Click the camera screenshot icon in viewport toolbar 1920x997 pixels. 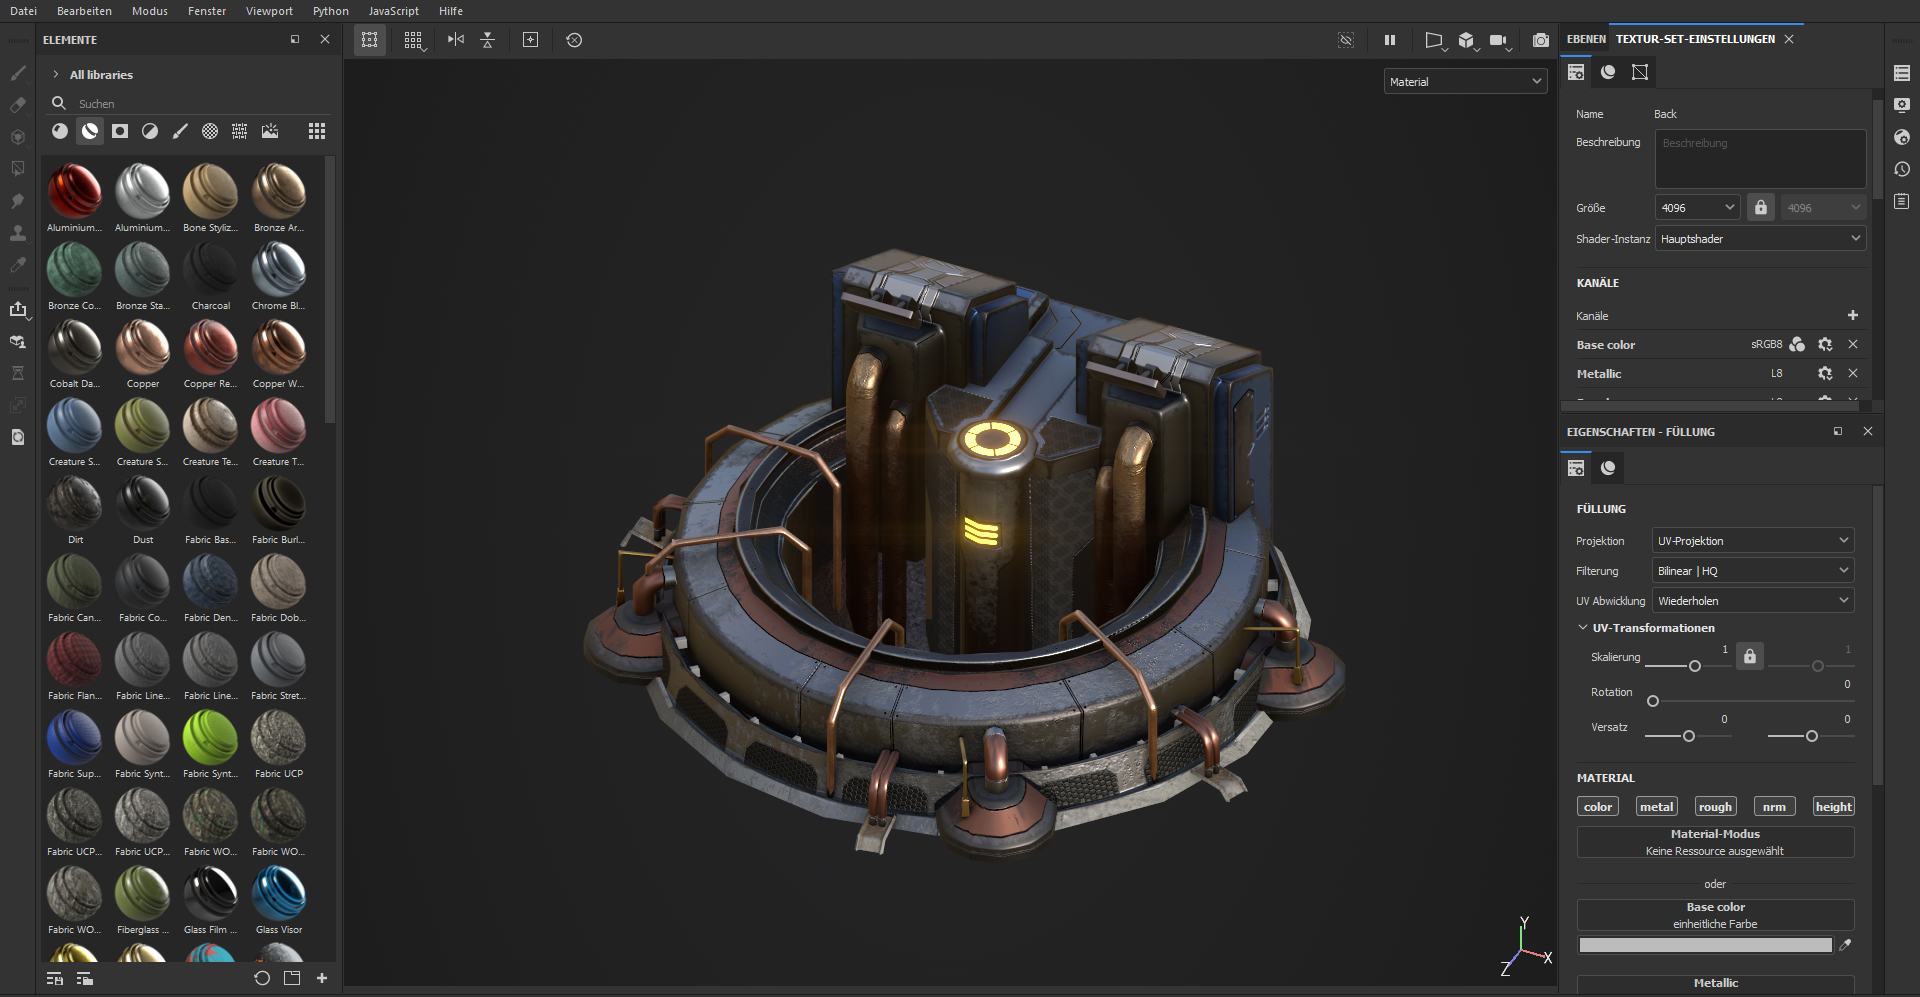(x=1540, y=40)
